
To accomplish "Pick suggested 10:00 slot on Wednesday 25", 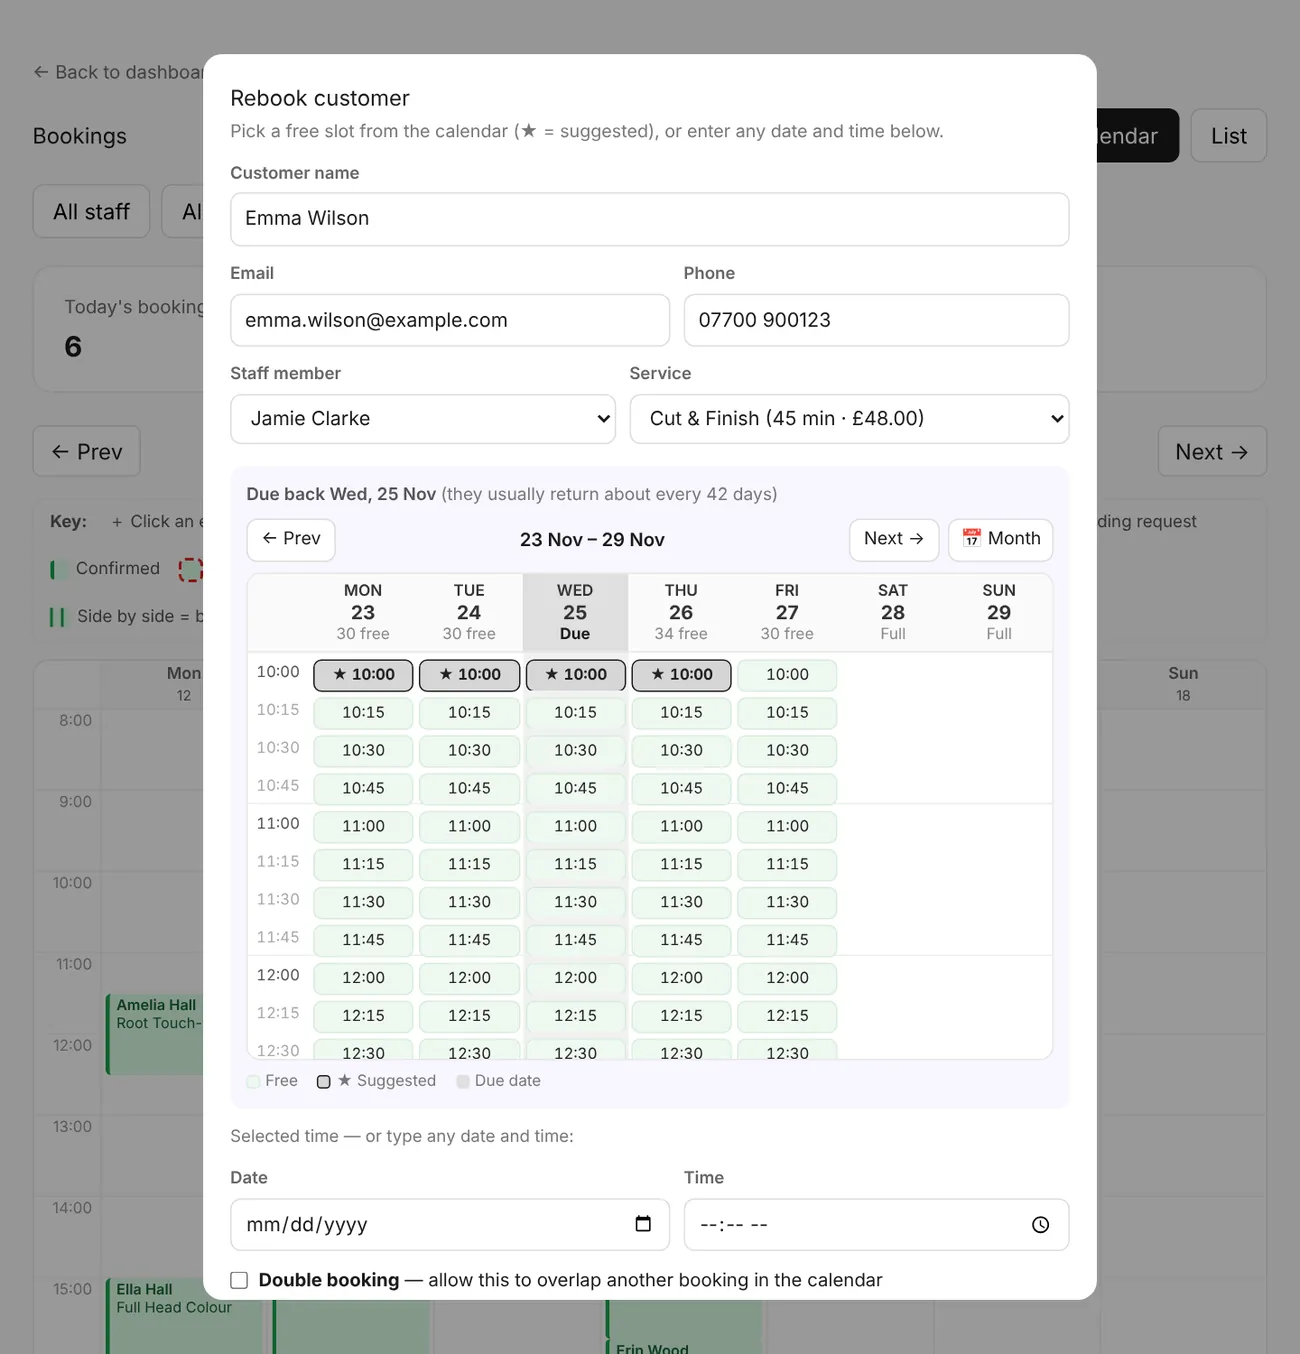I will click(x=575, y=675).
